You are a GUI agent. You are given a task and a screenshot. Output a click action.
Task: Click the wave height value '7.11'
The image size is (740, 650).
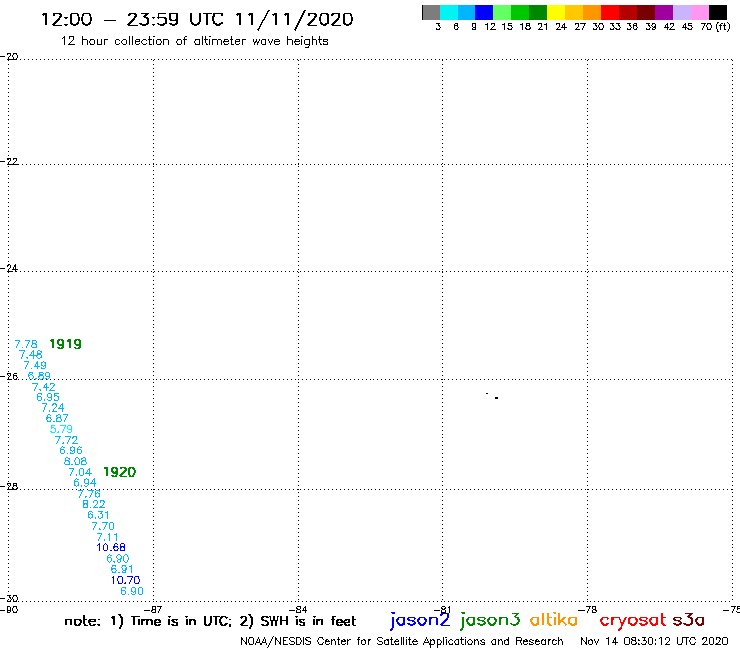click(x=108, y=537)
